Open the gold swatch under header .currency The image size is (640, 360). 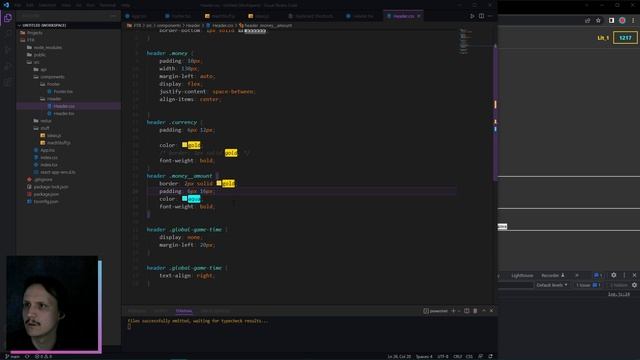click(184, 145)
